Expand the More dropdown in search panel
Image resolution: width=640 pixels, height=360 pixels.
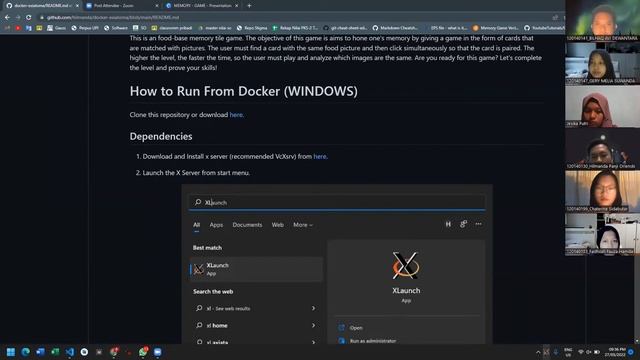(x=303, y=225)
